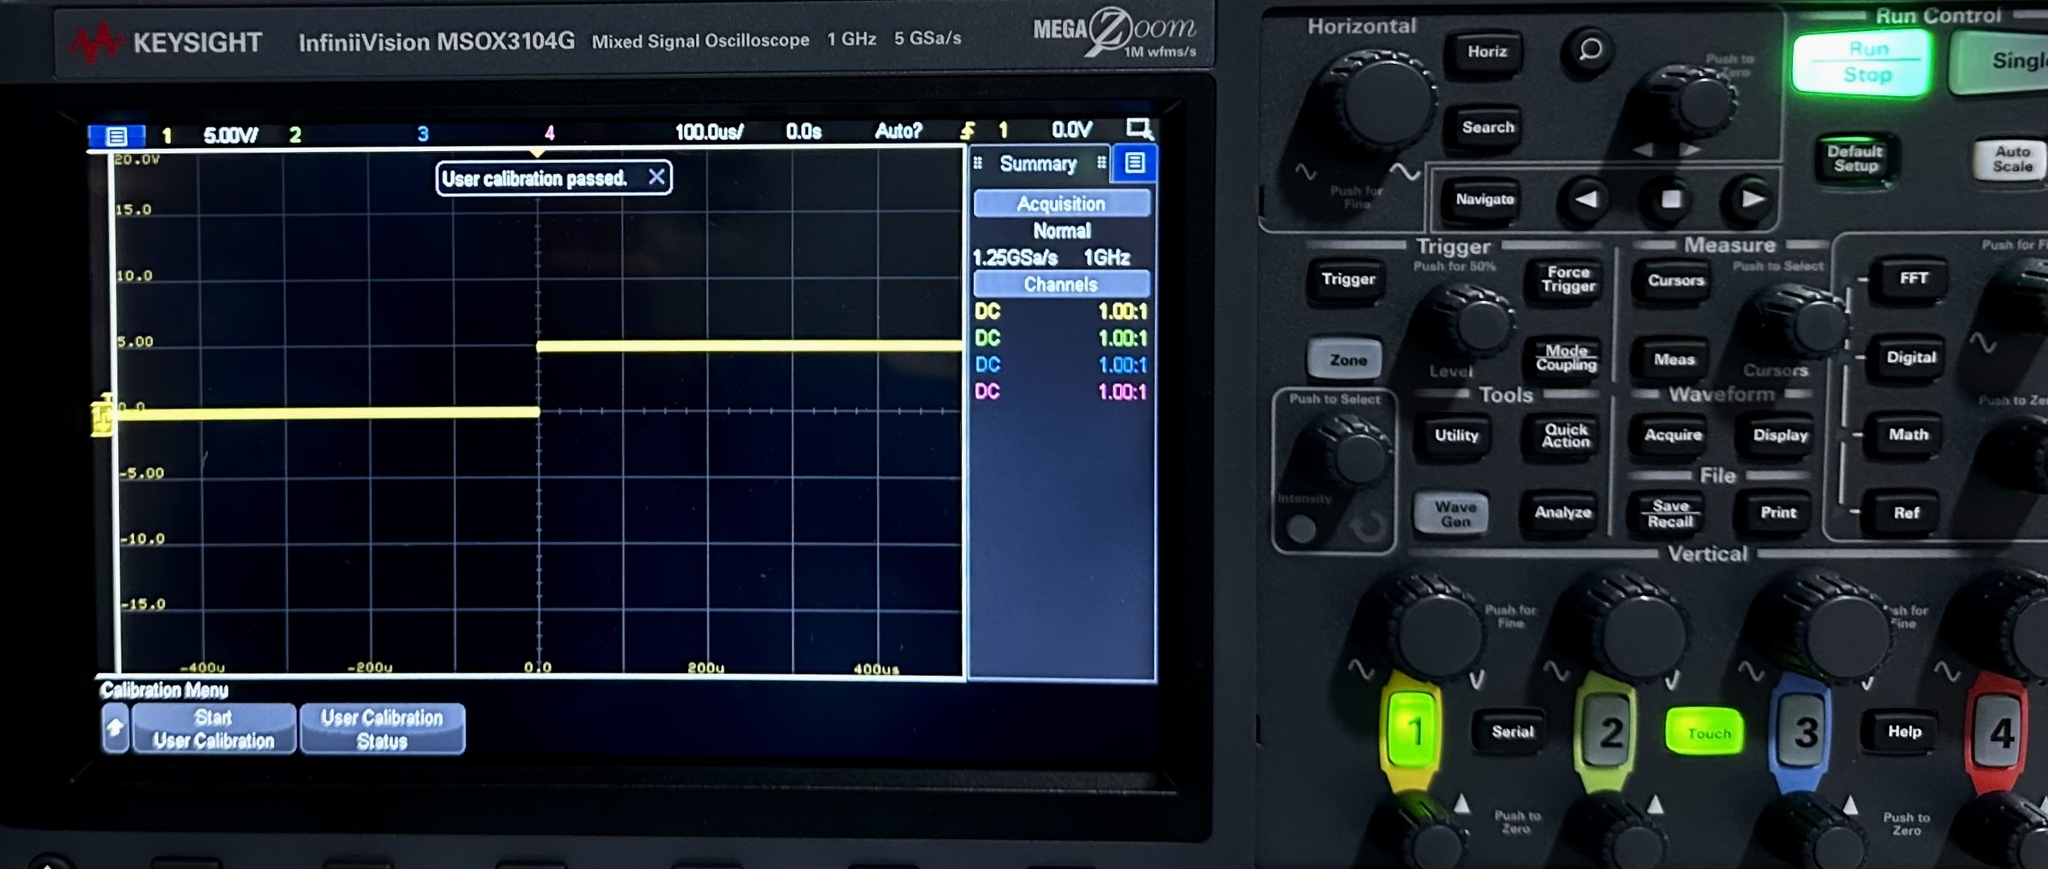Open the main menu icon at top-left of screen
2048x869 pixels.
tap(116, 135)
